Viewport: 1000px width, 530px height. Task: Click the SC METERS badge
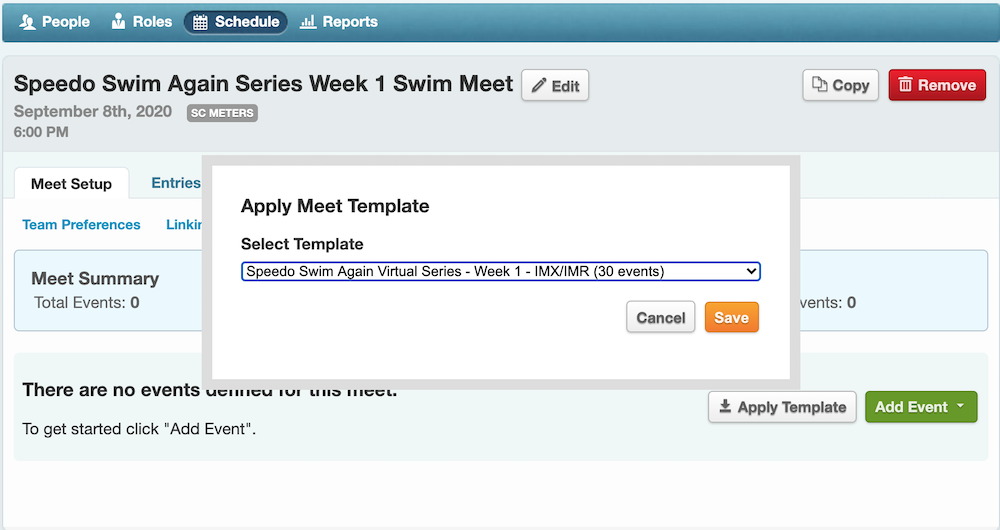[222, 113]
